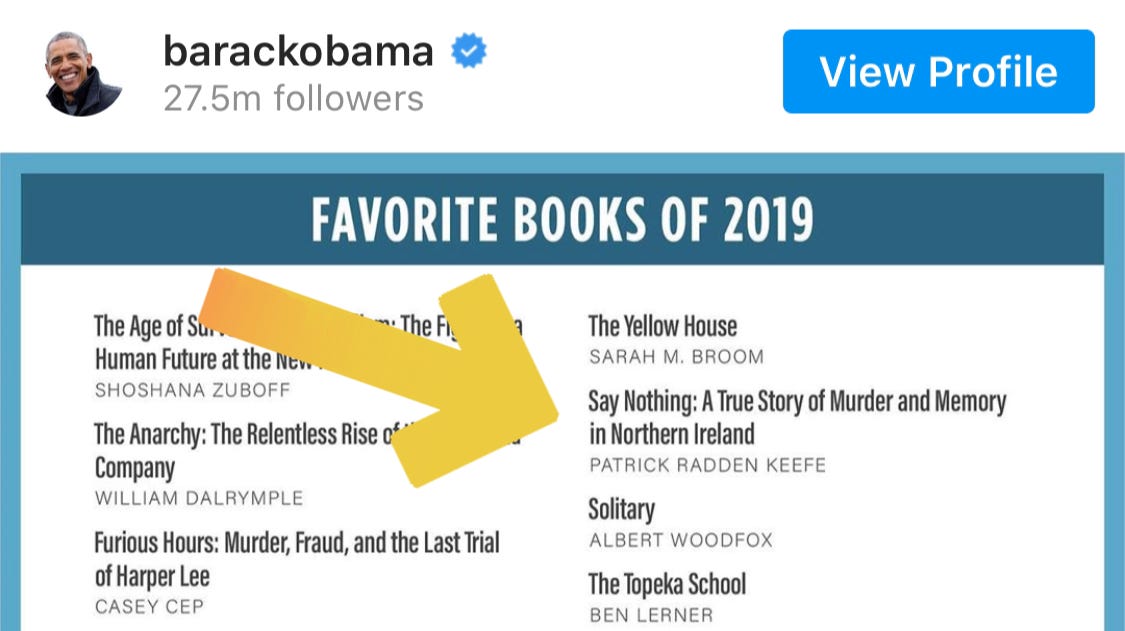Click the barackobama username
This screenshot has width=1125, height=631.
[298, 52]
